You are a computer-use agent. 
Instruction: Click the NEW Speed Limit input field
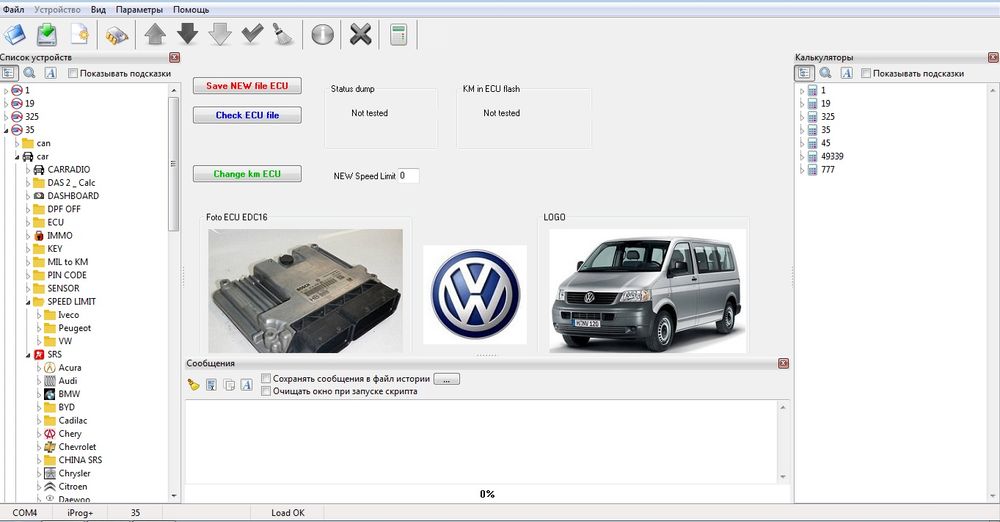click(x=408, y=175)
